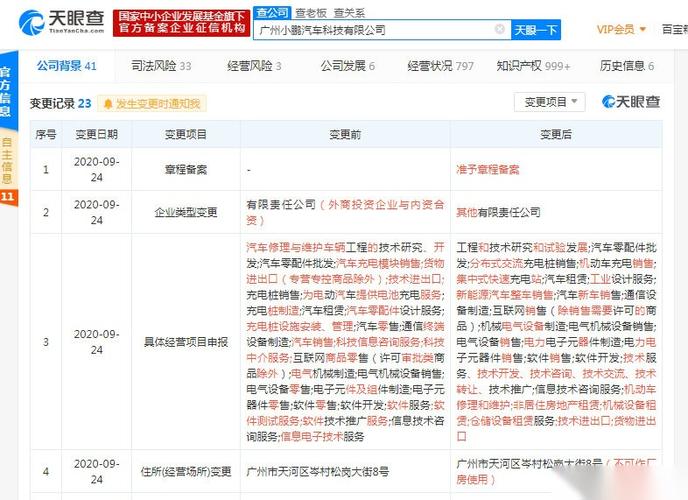Select the 自主信息 11 side tab
The image size is (688, 500).
[8, 169]
